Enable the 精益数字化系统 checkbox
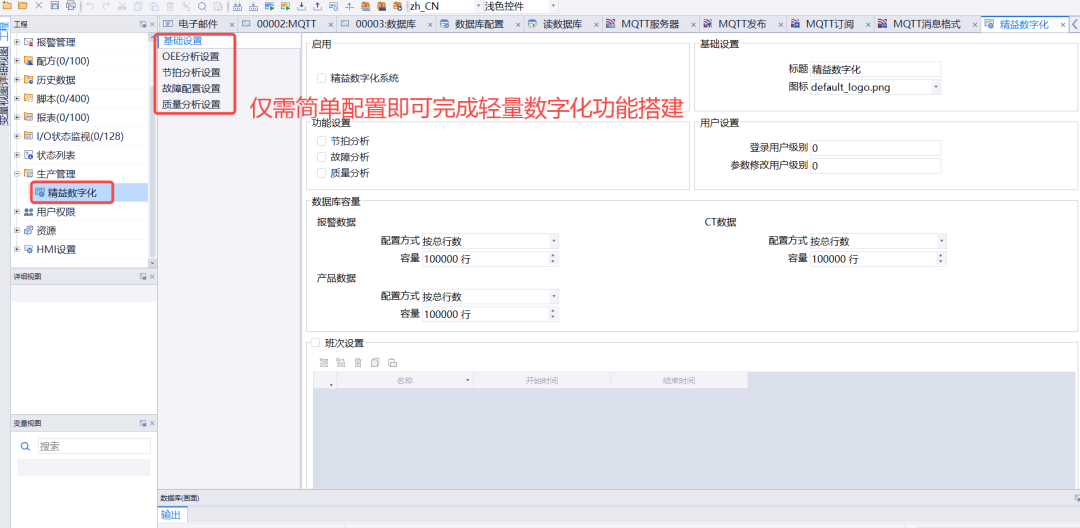The image size is (1080, 528). pyautogui.click(x=321, y=78)
